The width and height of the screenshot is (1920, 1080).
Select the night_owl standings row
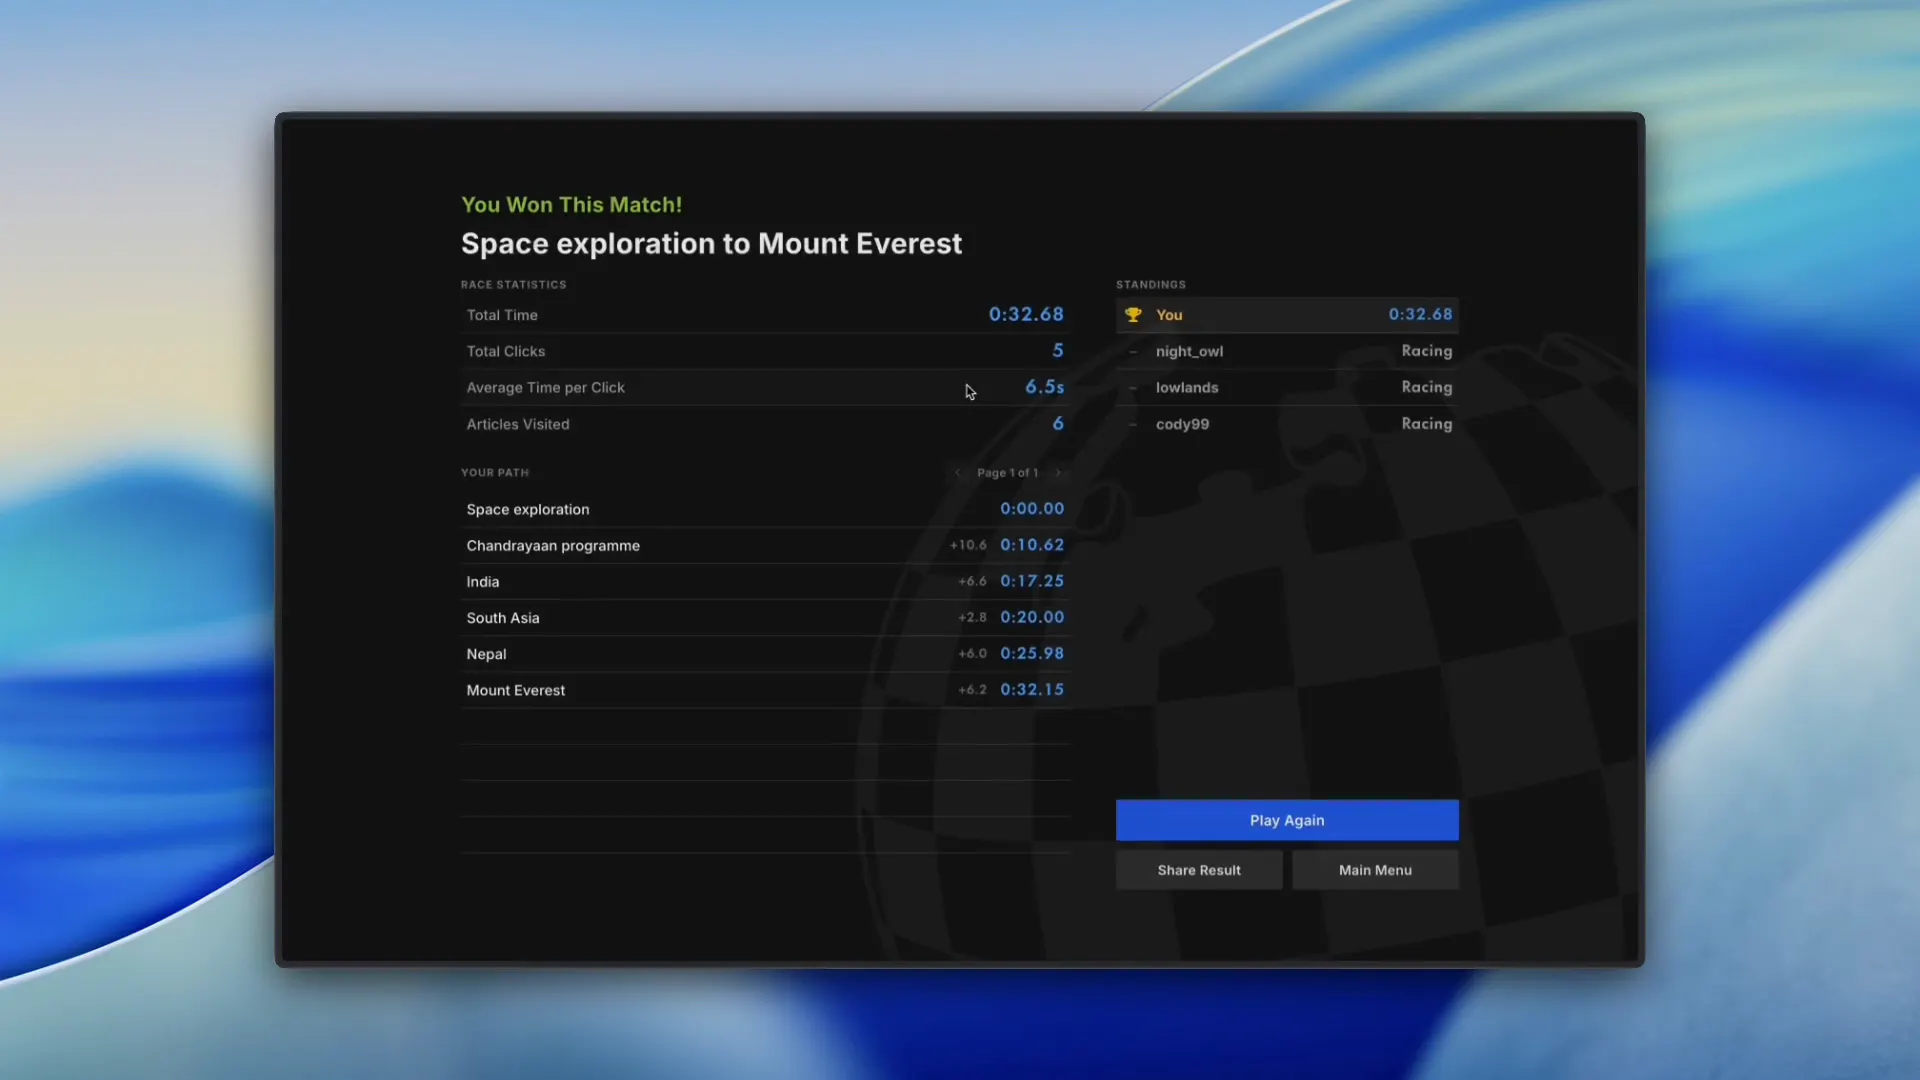[x=1287, y=351]
